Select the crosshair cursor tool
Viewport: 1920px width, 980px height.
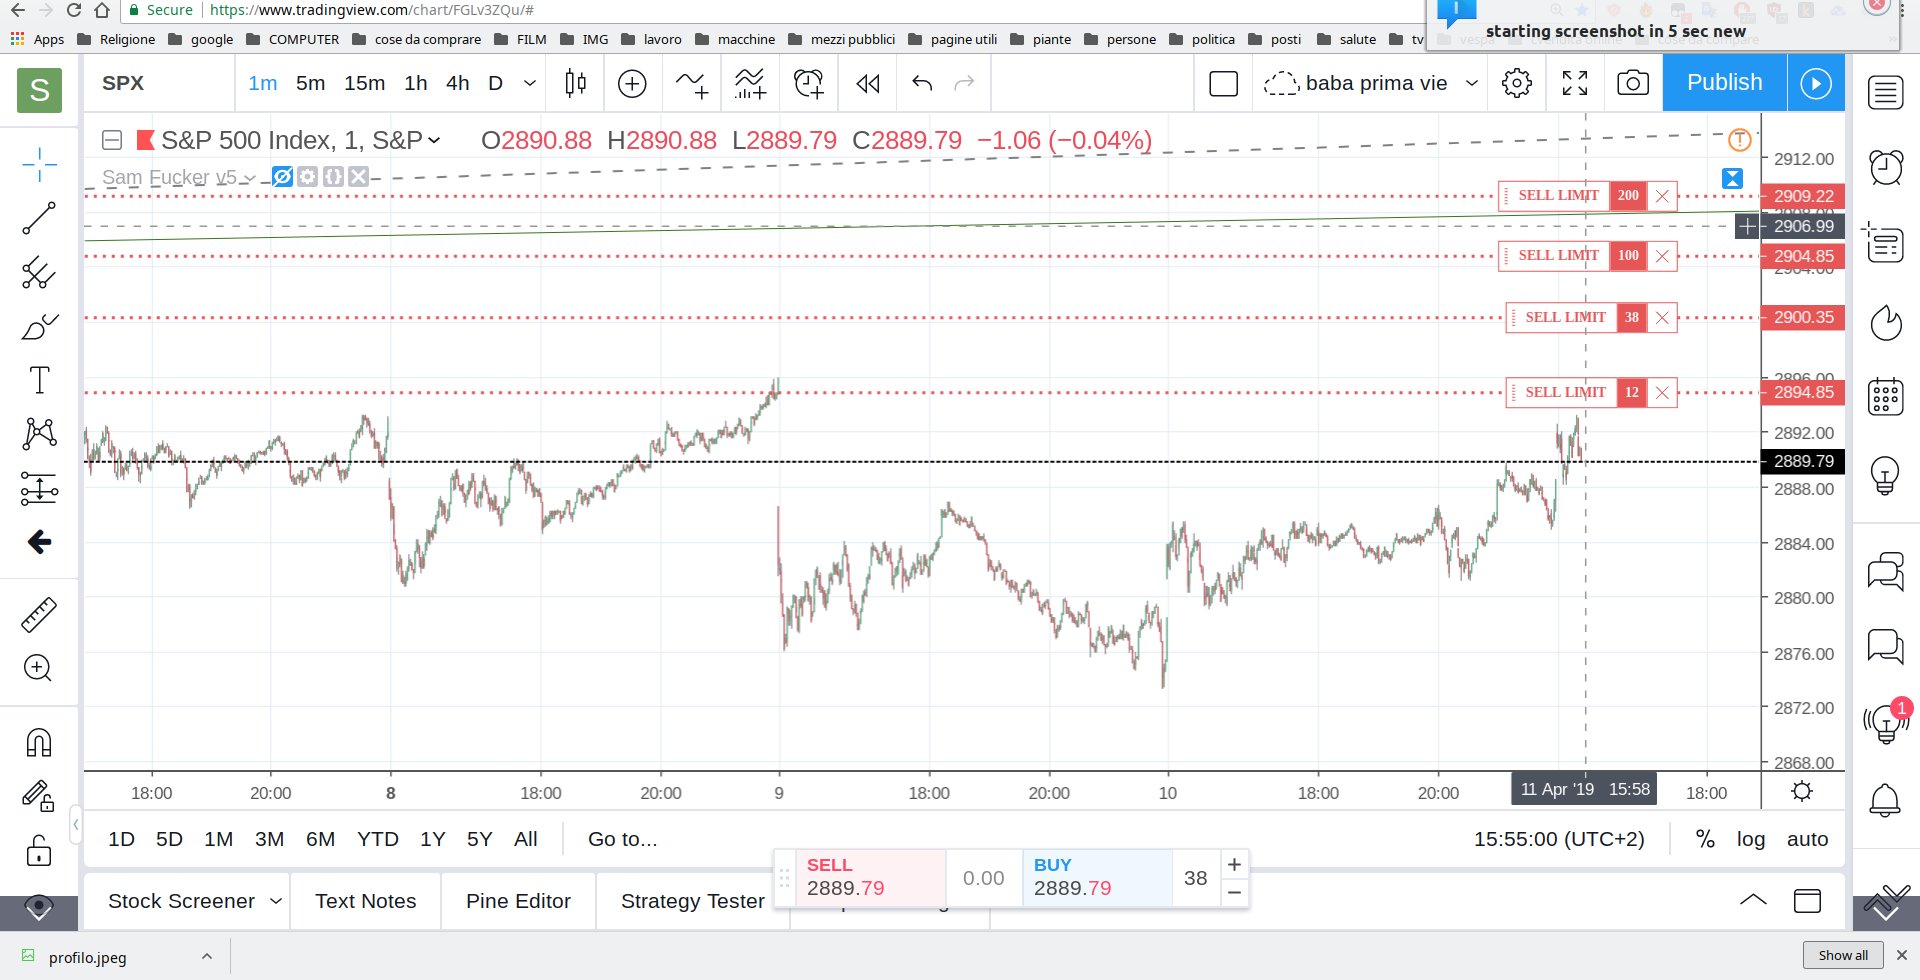39,164
